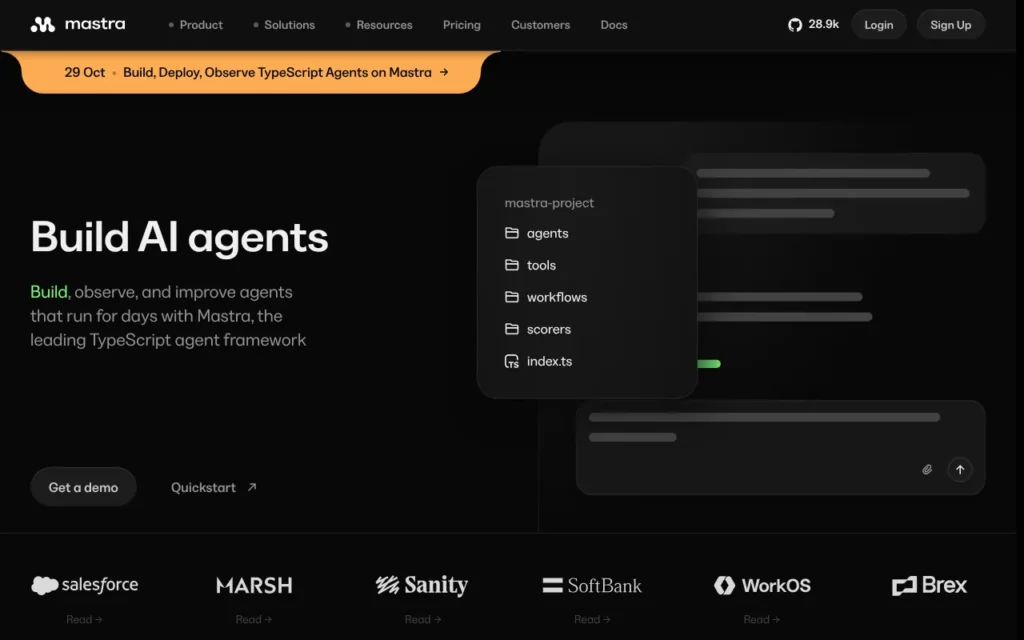Click the 29 Oct date in banner
This screenshot has width=1024, height=640.
(x=84, y=72)
